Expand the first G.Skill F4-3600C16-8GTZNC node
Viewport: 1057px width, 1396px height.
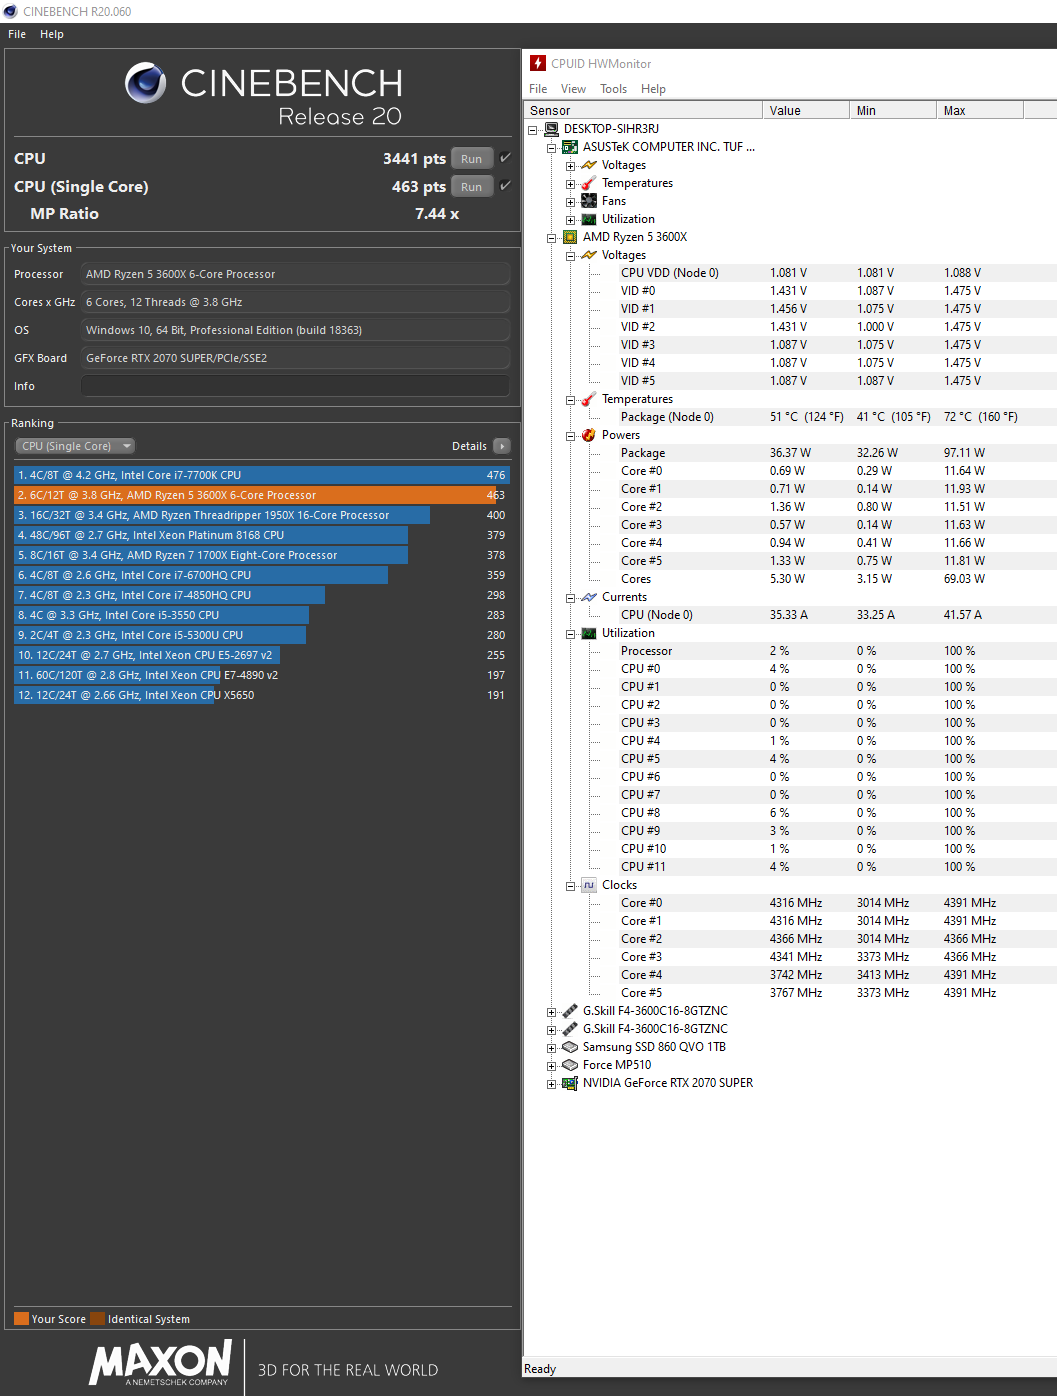pyautogui.click(x=551, y=1012)
